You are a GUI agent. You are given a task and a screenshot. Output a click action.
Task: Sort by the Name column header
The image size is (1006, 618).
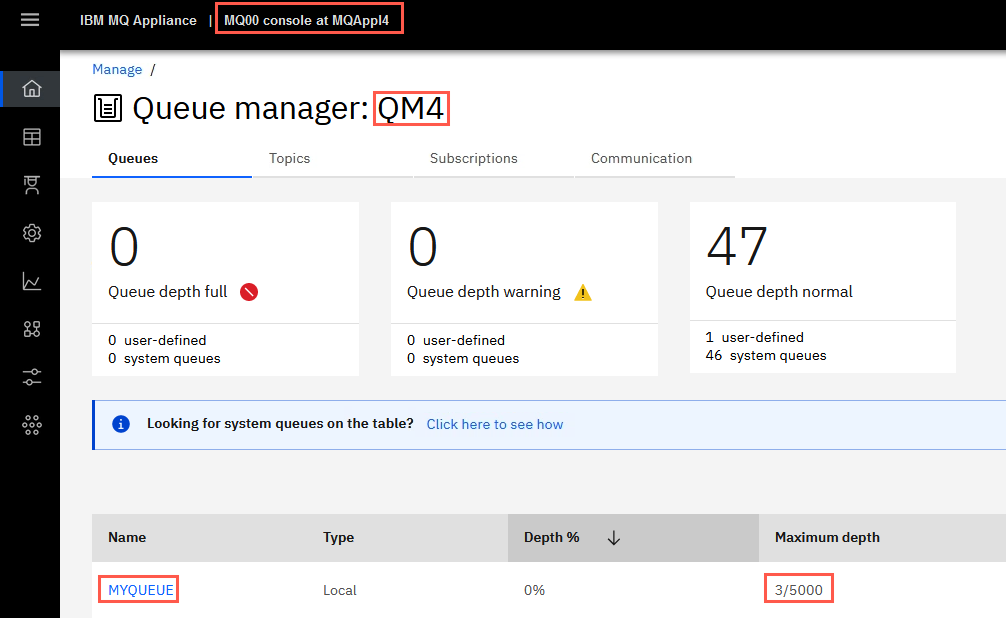[127, 538]
